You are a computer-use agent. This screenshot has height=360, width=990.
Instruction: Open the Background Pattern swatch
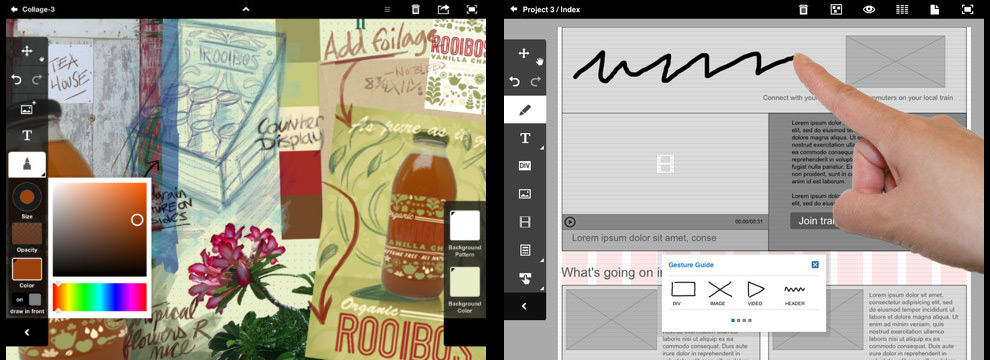pos(465,225)
